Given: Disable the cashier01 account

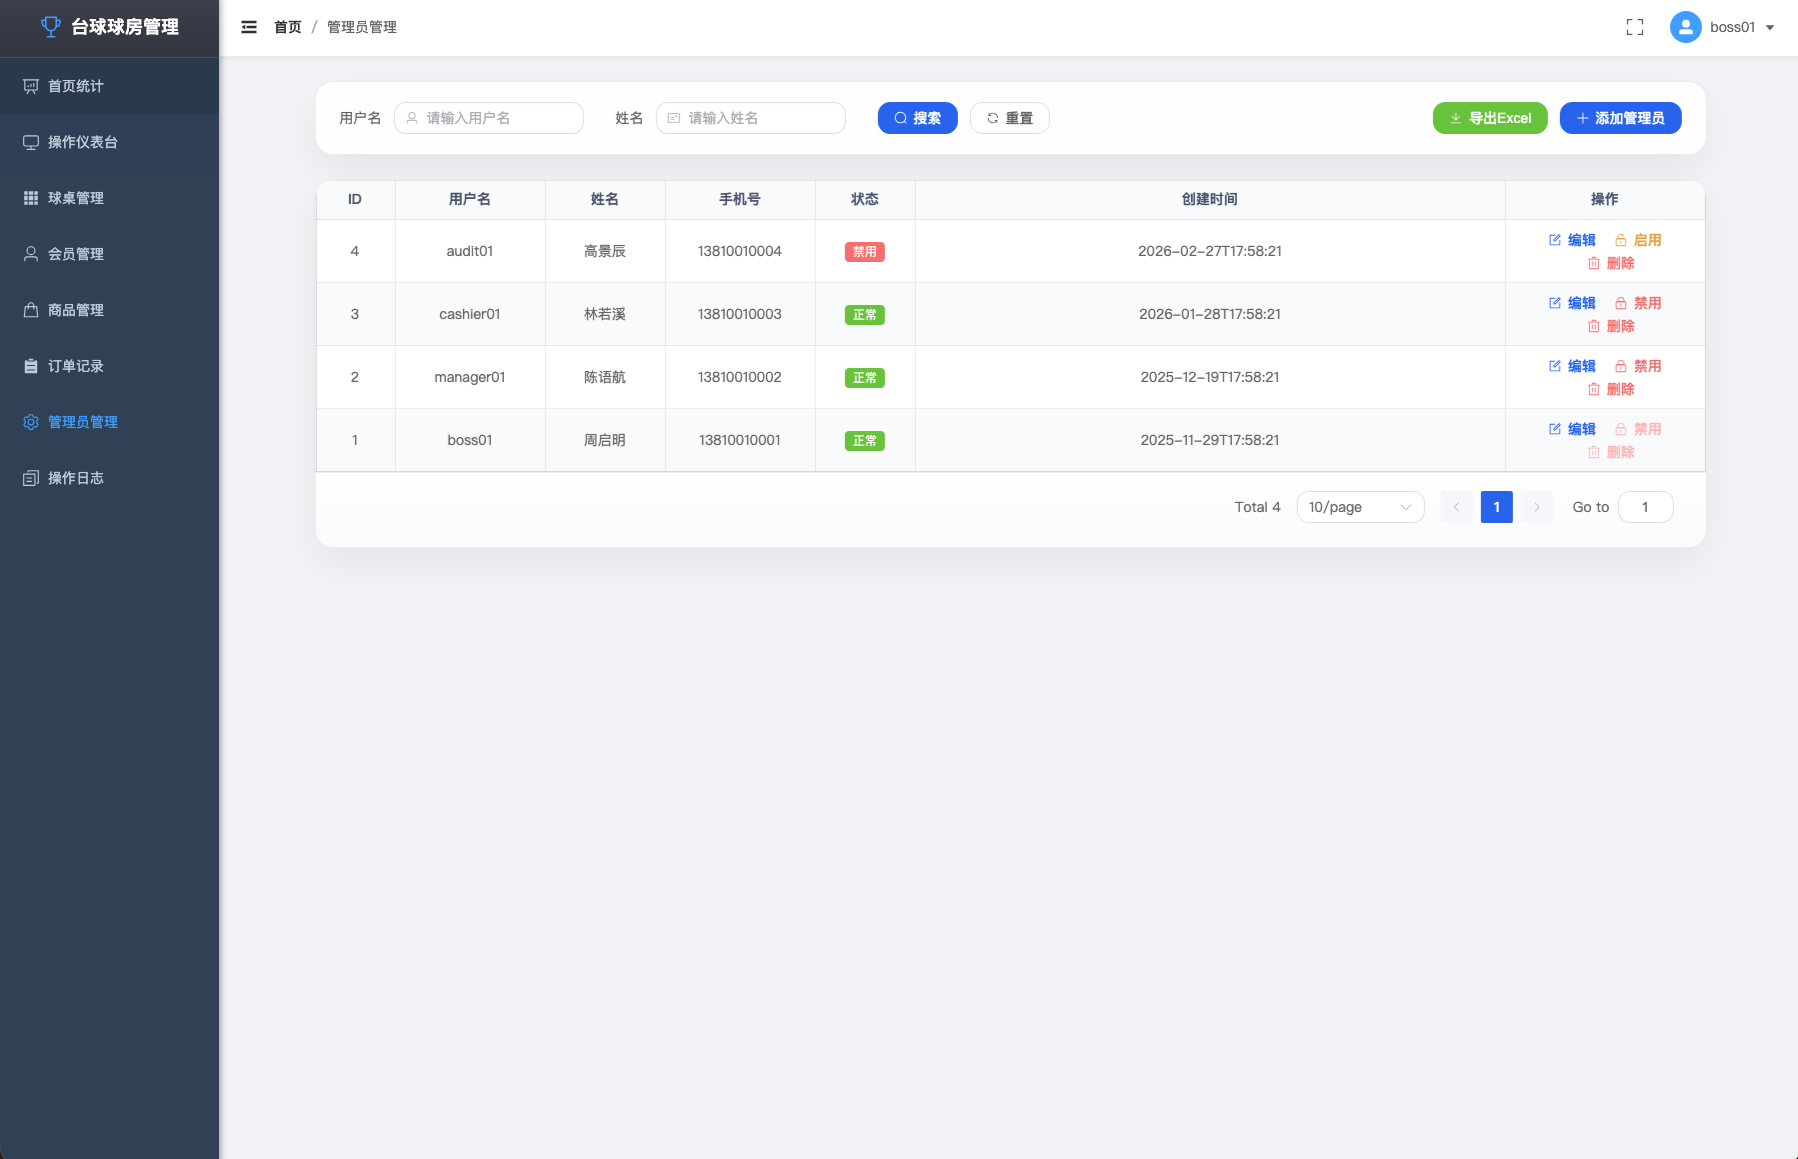Looking at the screenshot, I should pyautogui.click(x=1638, y=303).
